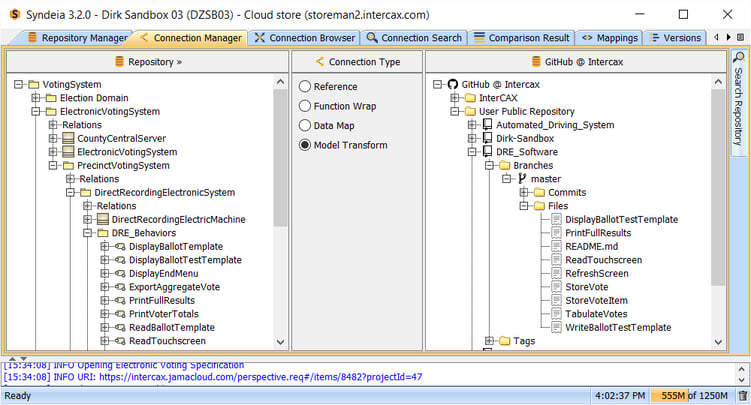Click the DisplayBallotTemplate activity icon
The image size is (751, 405).
(120, 247)
